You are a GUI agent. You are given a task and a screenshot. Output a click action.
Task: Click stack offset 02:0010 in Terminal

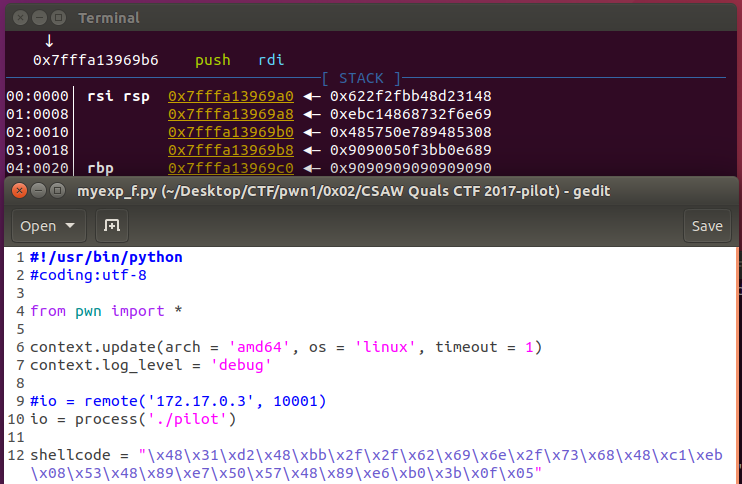37,132
